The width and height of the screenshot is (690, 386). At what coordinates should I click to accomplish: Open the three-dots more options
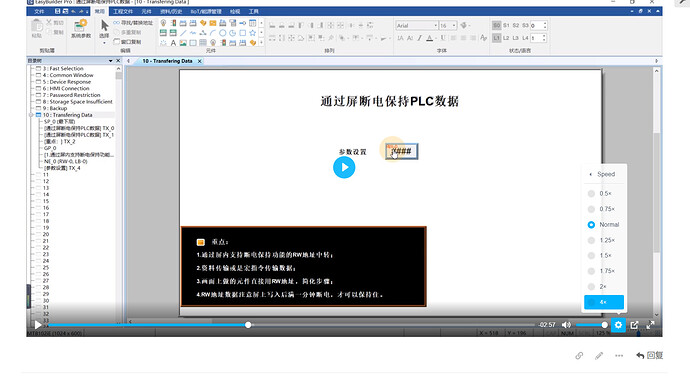click(619, 355)
